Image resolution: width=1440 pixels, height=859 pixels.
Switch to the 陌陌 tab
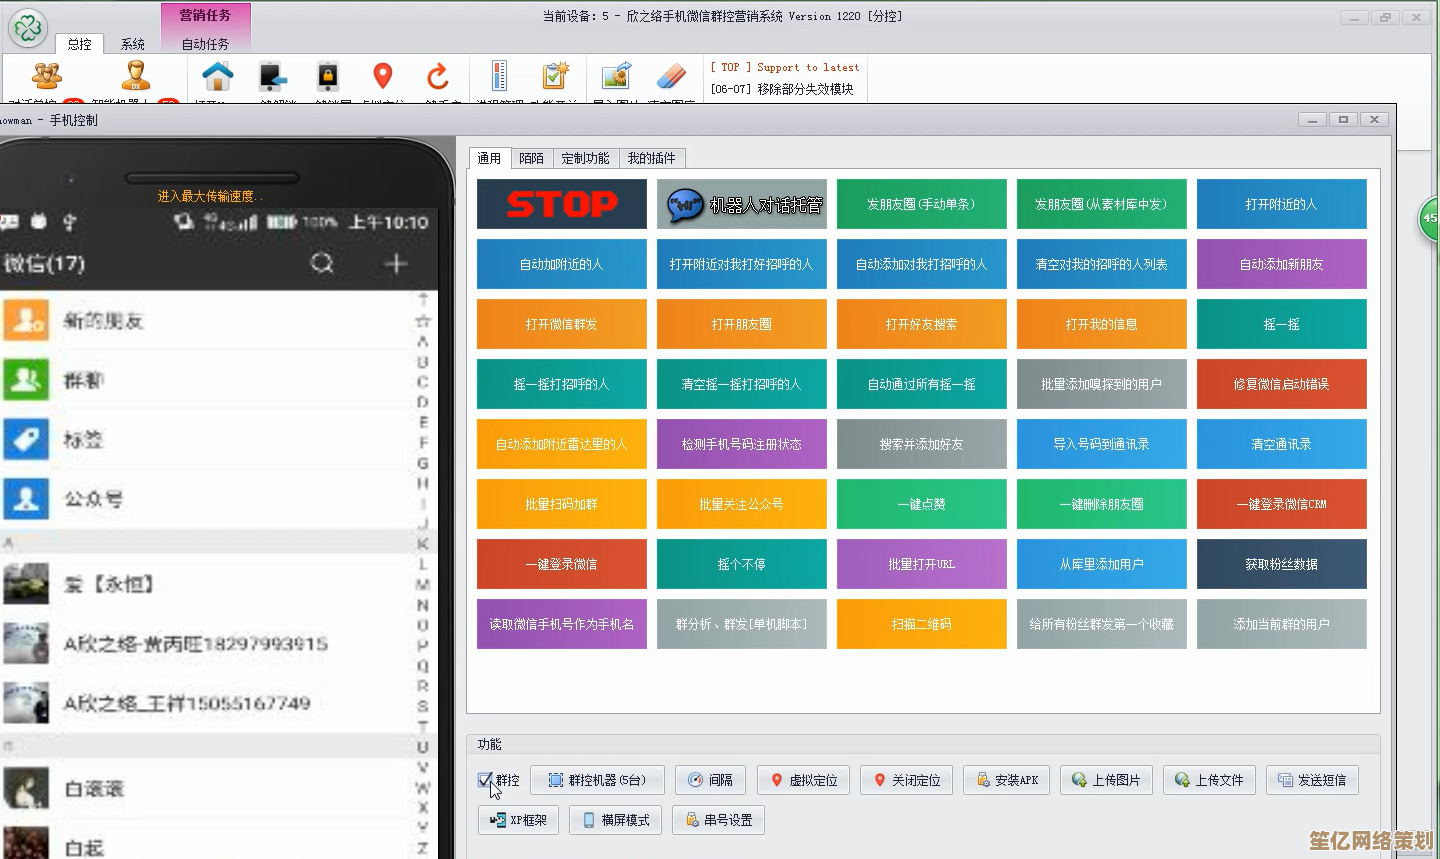pos(531,158)
